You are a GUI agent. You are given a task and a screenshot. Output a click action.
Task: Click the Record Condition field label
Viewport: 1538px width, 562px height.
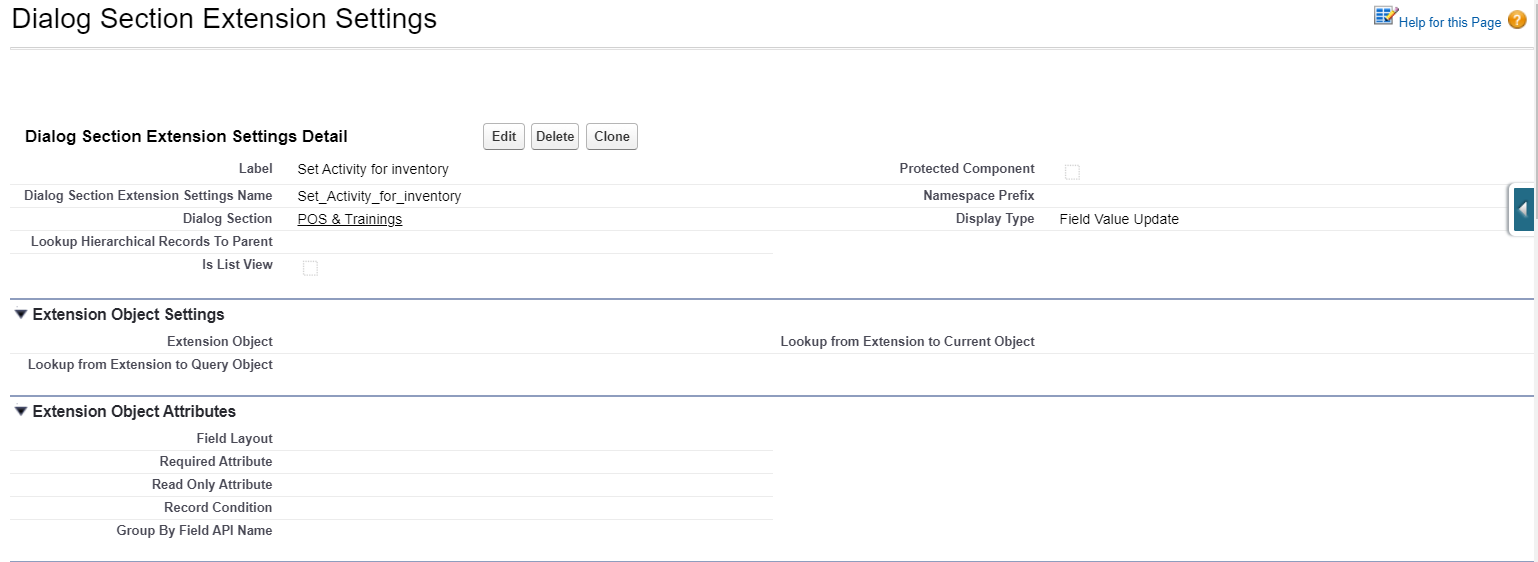point(218,507)
